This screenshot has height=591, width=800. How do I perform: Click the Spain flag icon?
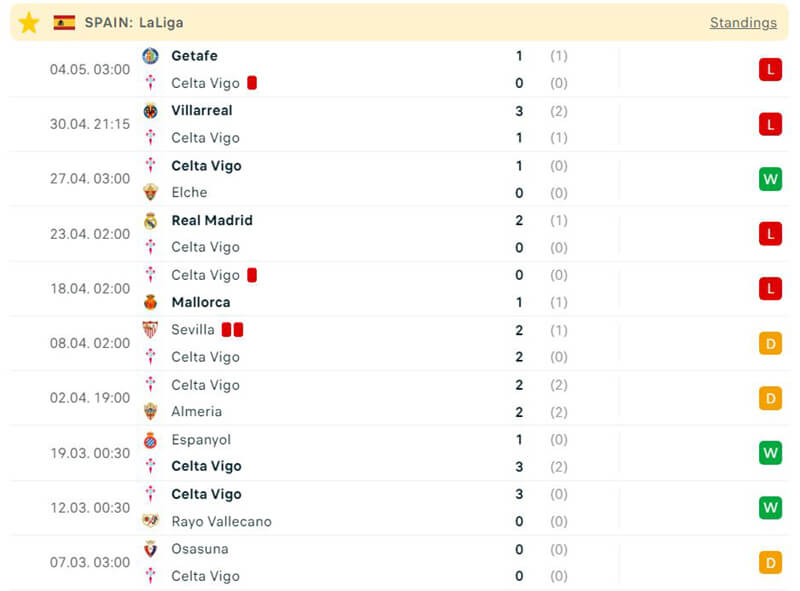click(x=64, y=22)
